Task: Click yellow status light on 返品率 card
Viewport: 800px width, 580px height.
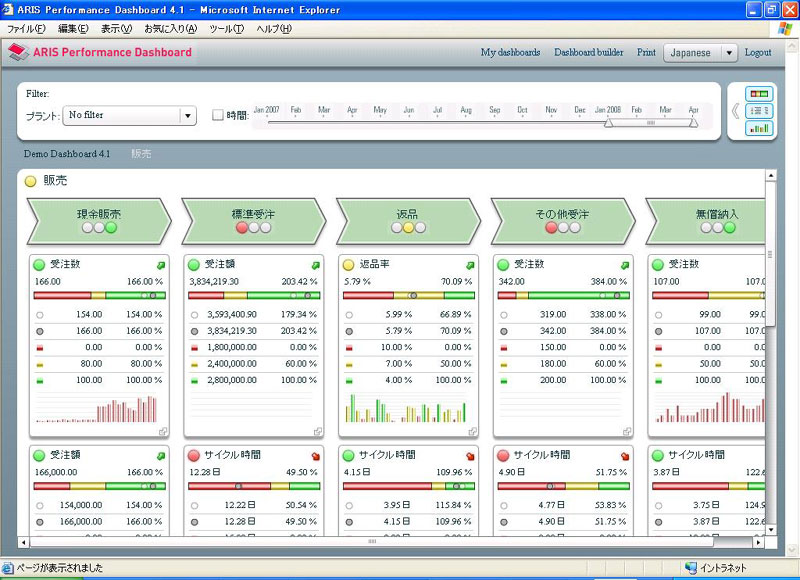Action: point(348,265)
